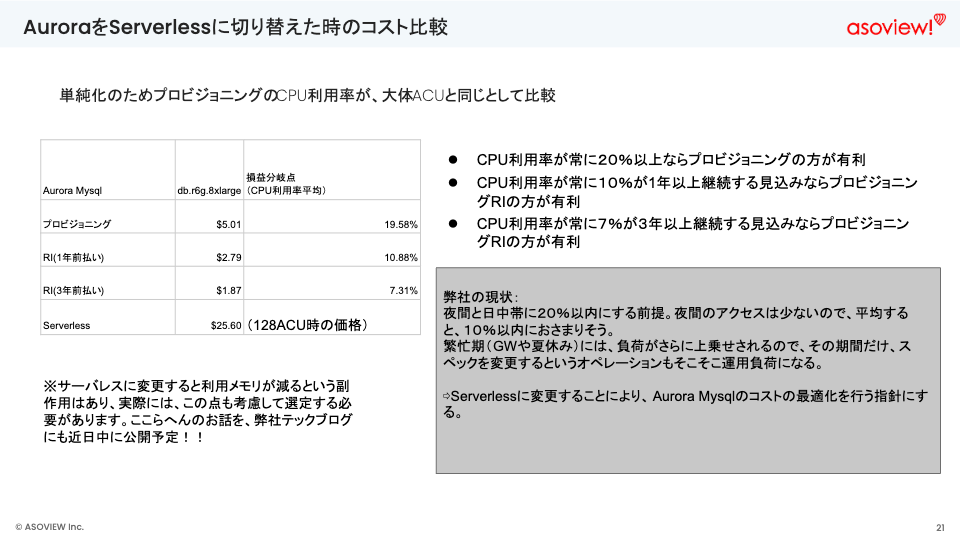Click the footnote starting '※サーバレスに変更すると'
The height and width of the screenshot is (540, 960).
pos(197,411)
